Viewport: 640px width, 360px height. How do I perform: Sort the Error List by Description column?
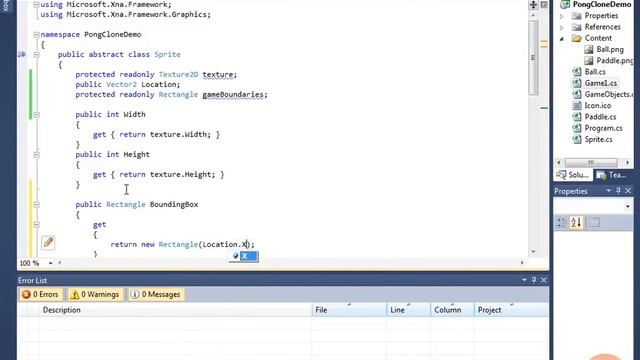tap(176, 310)
